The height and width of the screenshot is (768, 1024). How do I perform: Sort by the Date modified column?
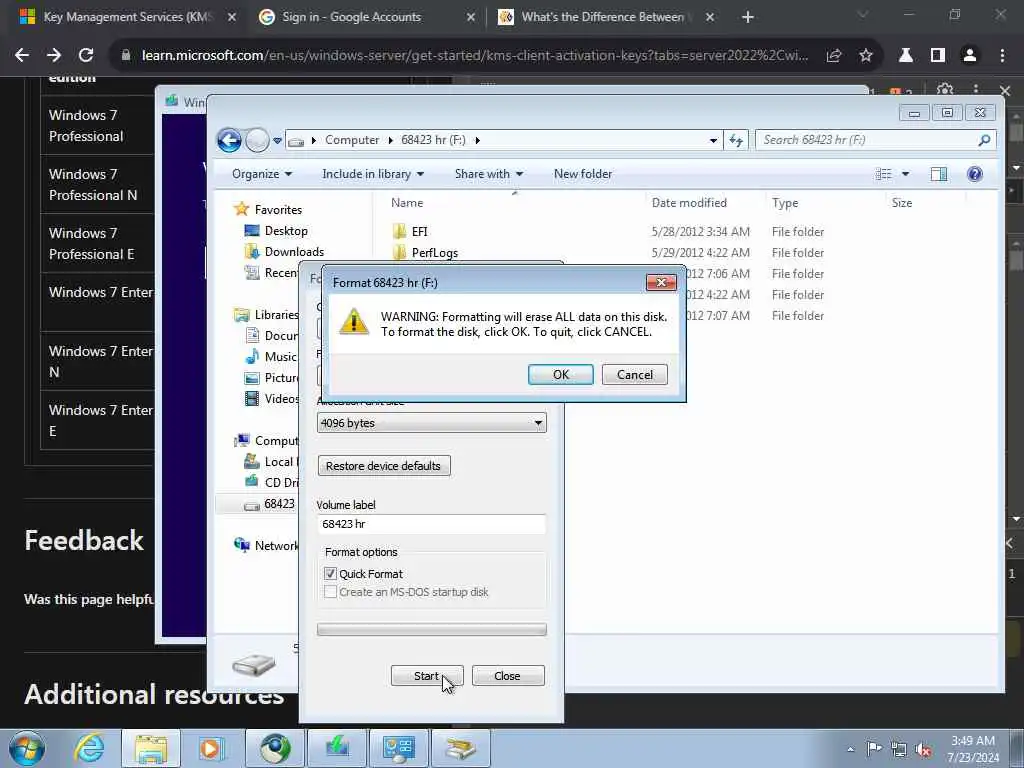coord(689,203)
